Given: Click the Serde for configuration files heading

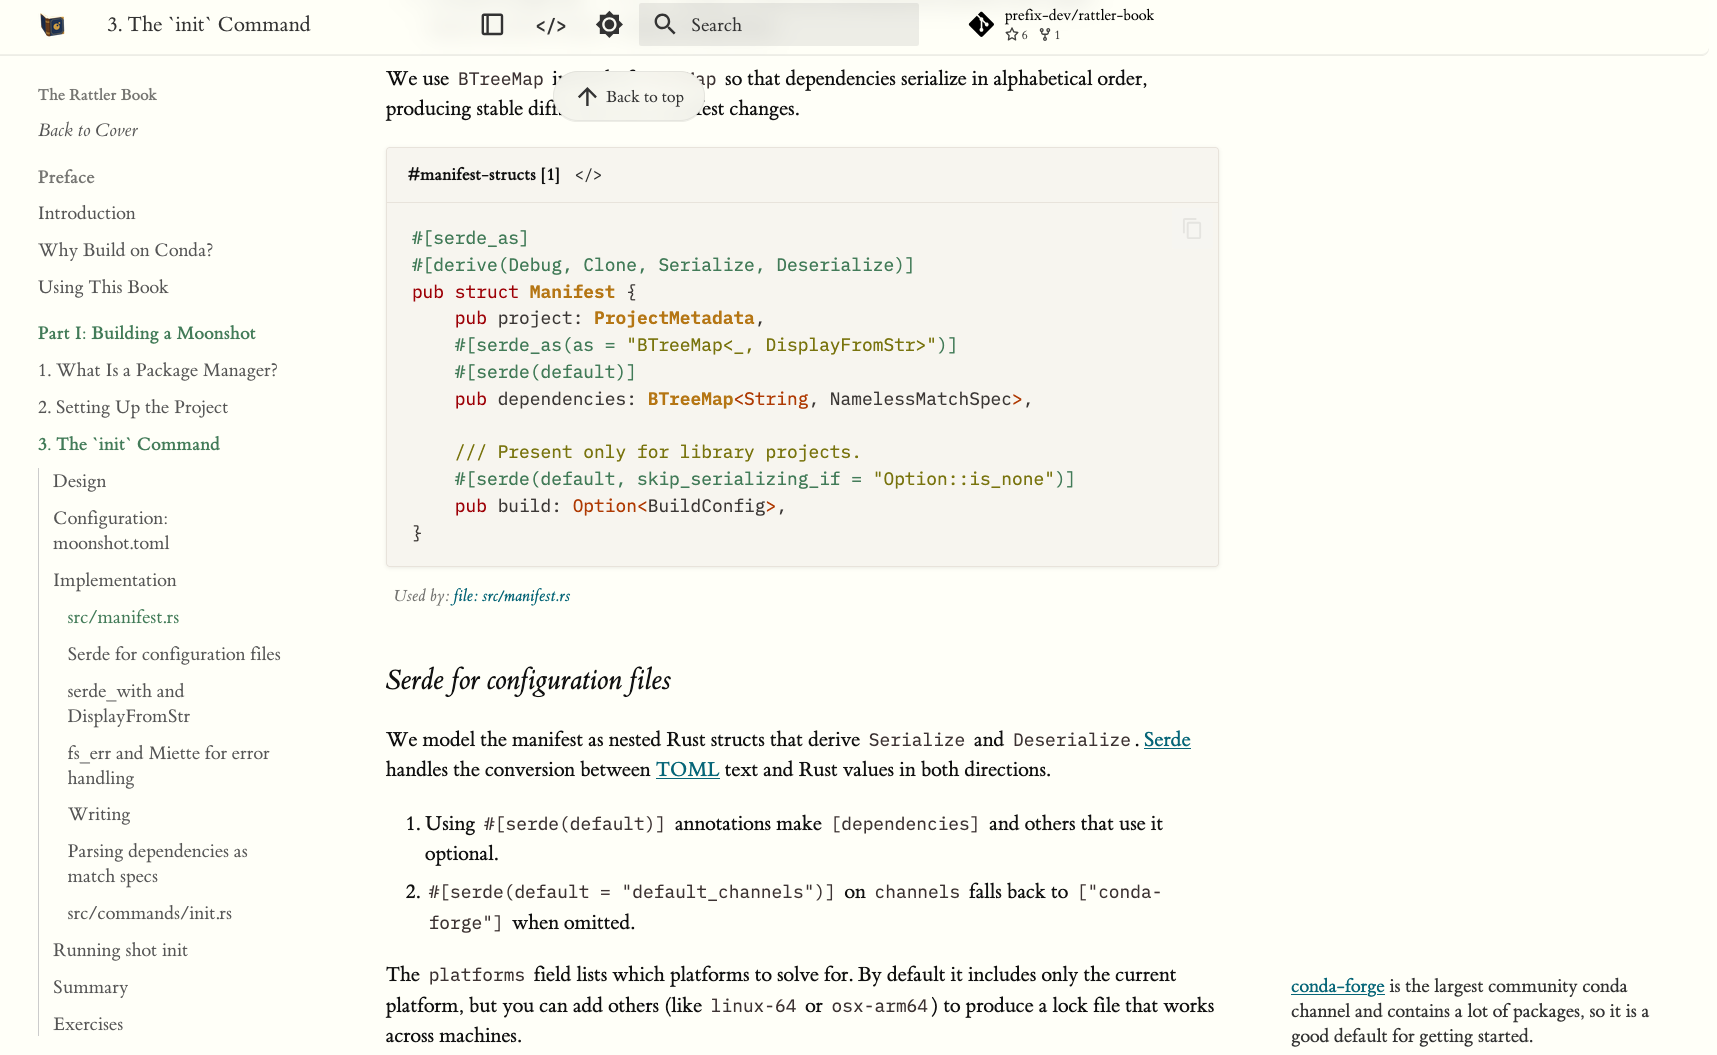Looking at the screenshot, I should click(x=528, y=680).
